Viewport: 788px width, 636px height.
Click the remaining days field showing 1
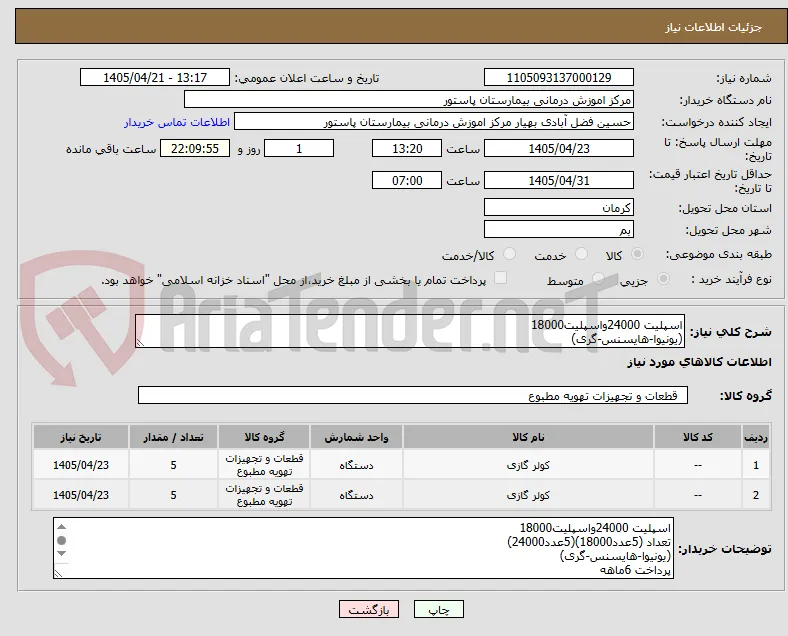click(x=299, y=149)
